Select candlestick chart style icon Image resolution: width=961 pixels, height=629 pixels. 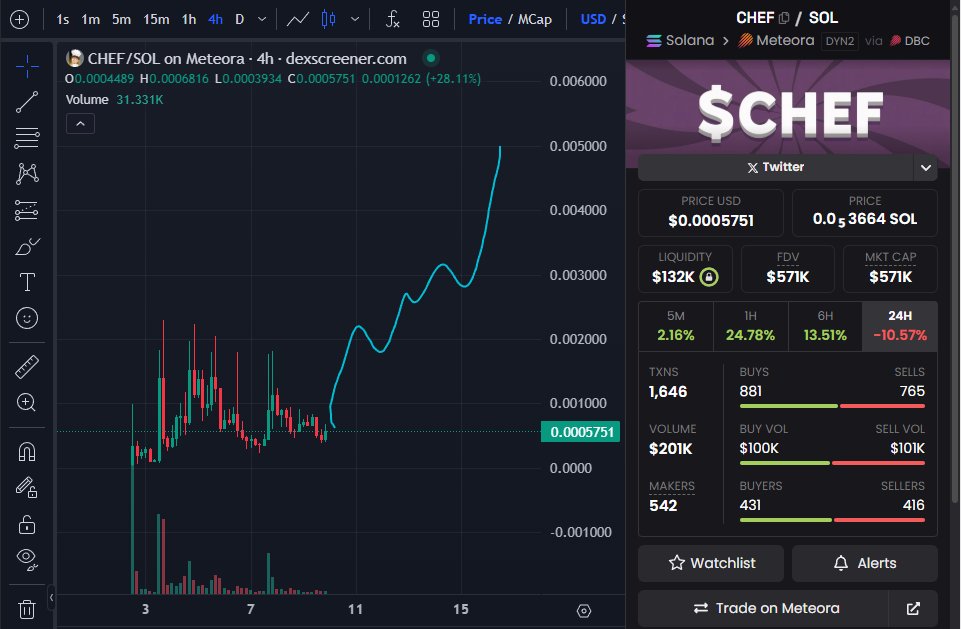(x=329, y=20)
